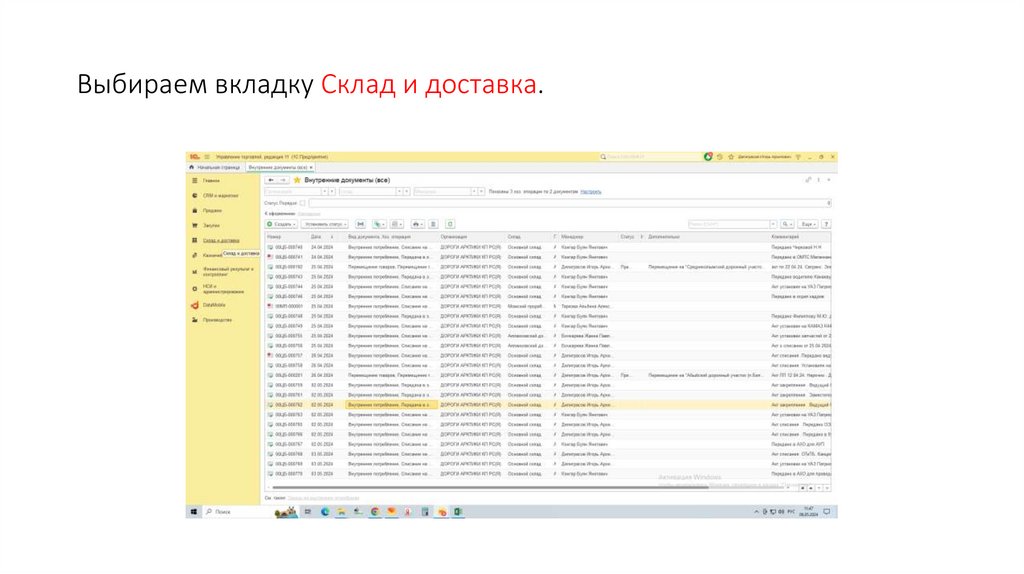Open the Продажи section
This screenshot has width=1024, height=574.
click(x=212, y=210)
